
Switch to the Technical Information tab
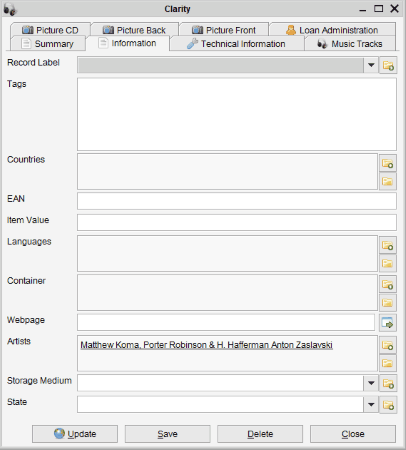237,44
